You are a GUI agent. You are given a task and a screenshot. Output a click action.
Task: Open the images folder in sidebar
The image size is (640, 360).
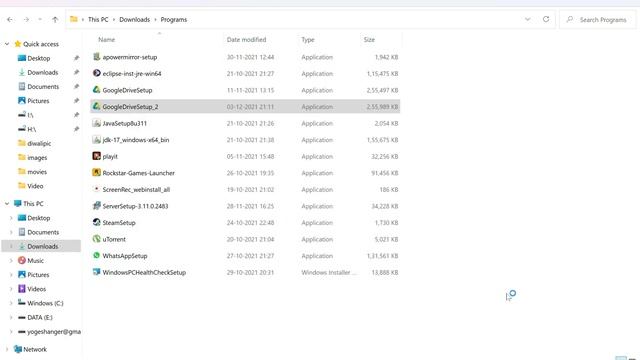coord(37,158)
